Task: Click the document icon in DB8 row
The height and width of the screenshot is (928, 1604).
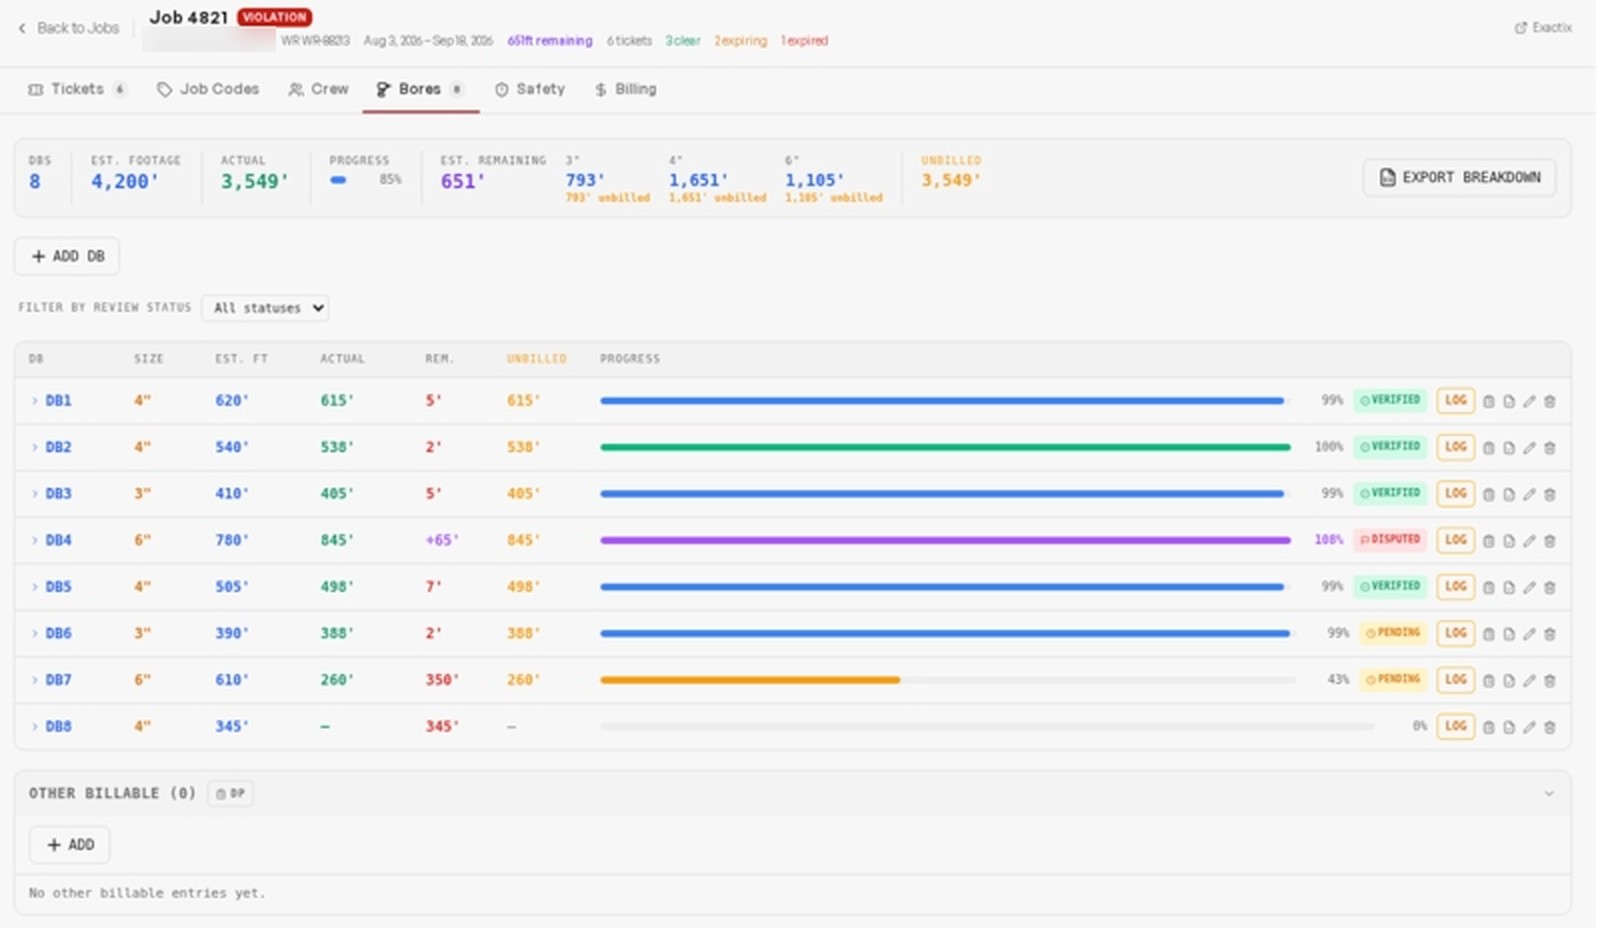Action: (x=1508, y=727)
